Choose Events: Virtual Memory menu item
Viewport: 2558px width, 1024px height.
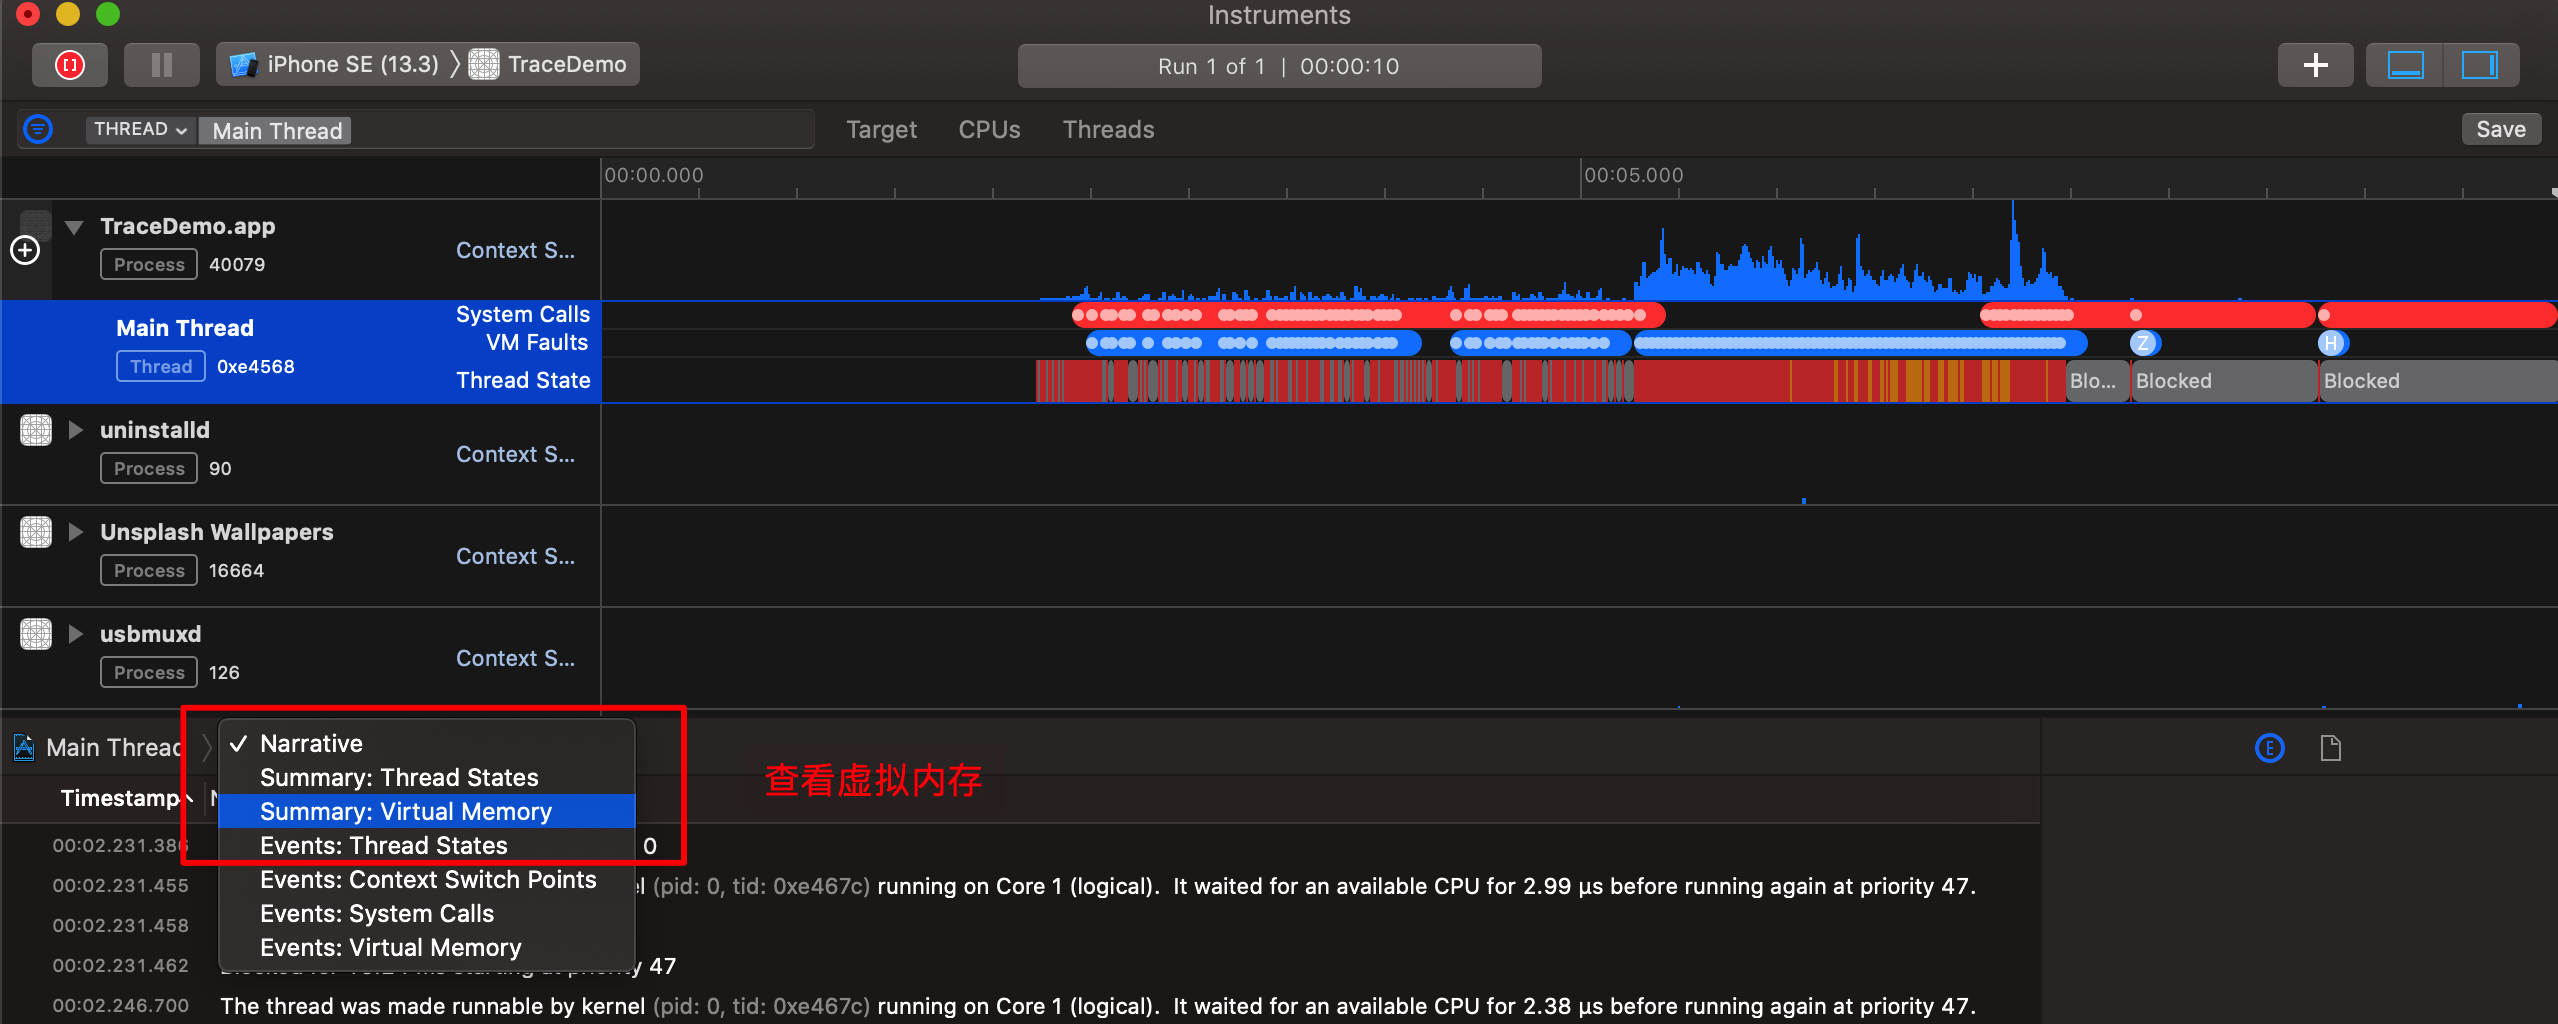(427, 947)
